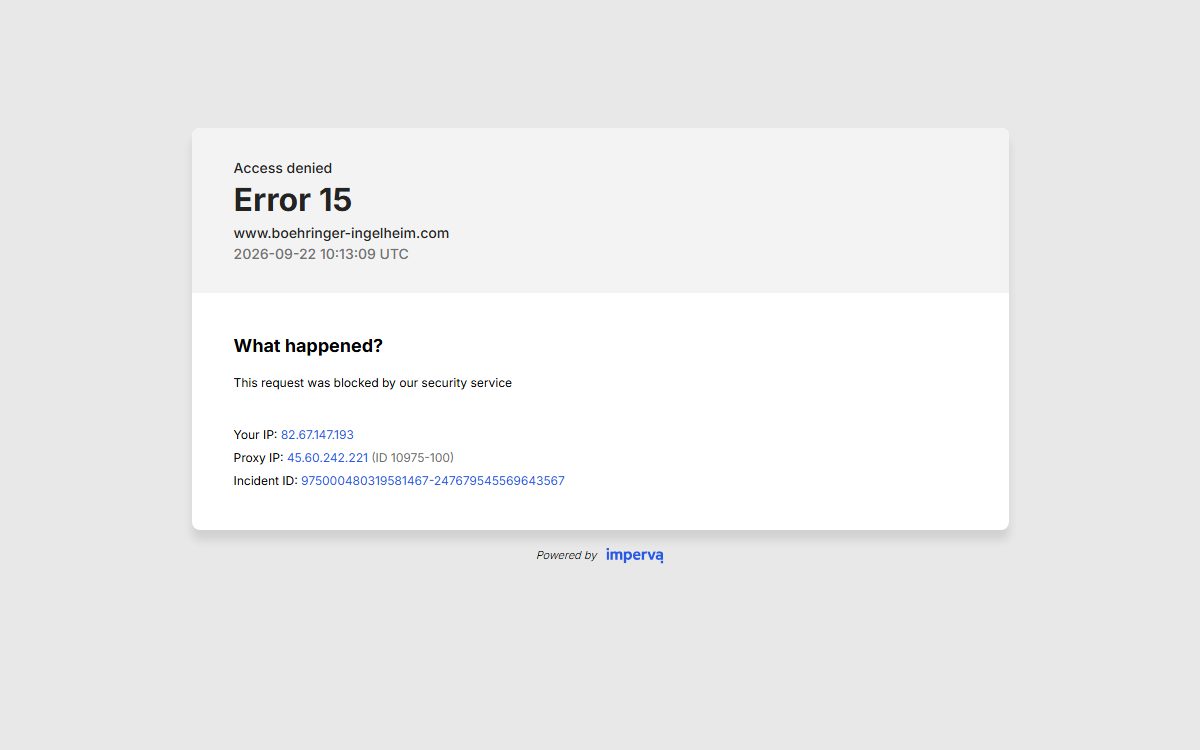Click the timestamp 2026-09-22 10:13:09 UTC
This screenshot has height=750, width=1200.
(321, 254)
